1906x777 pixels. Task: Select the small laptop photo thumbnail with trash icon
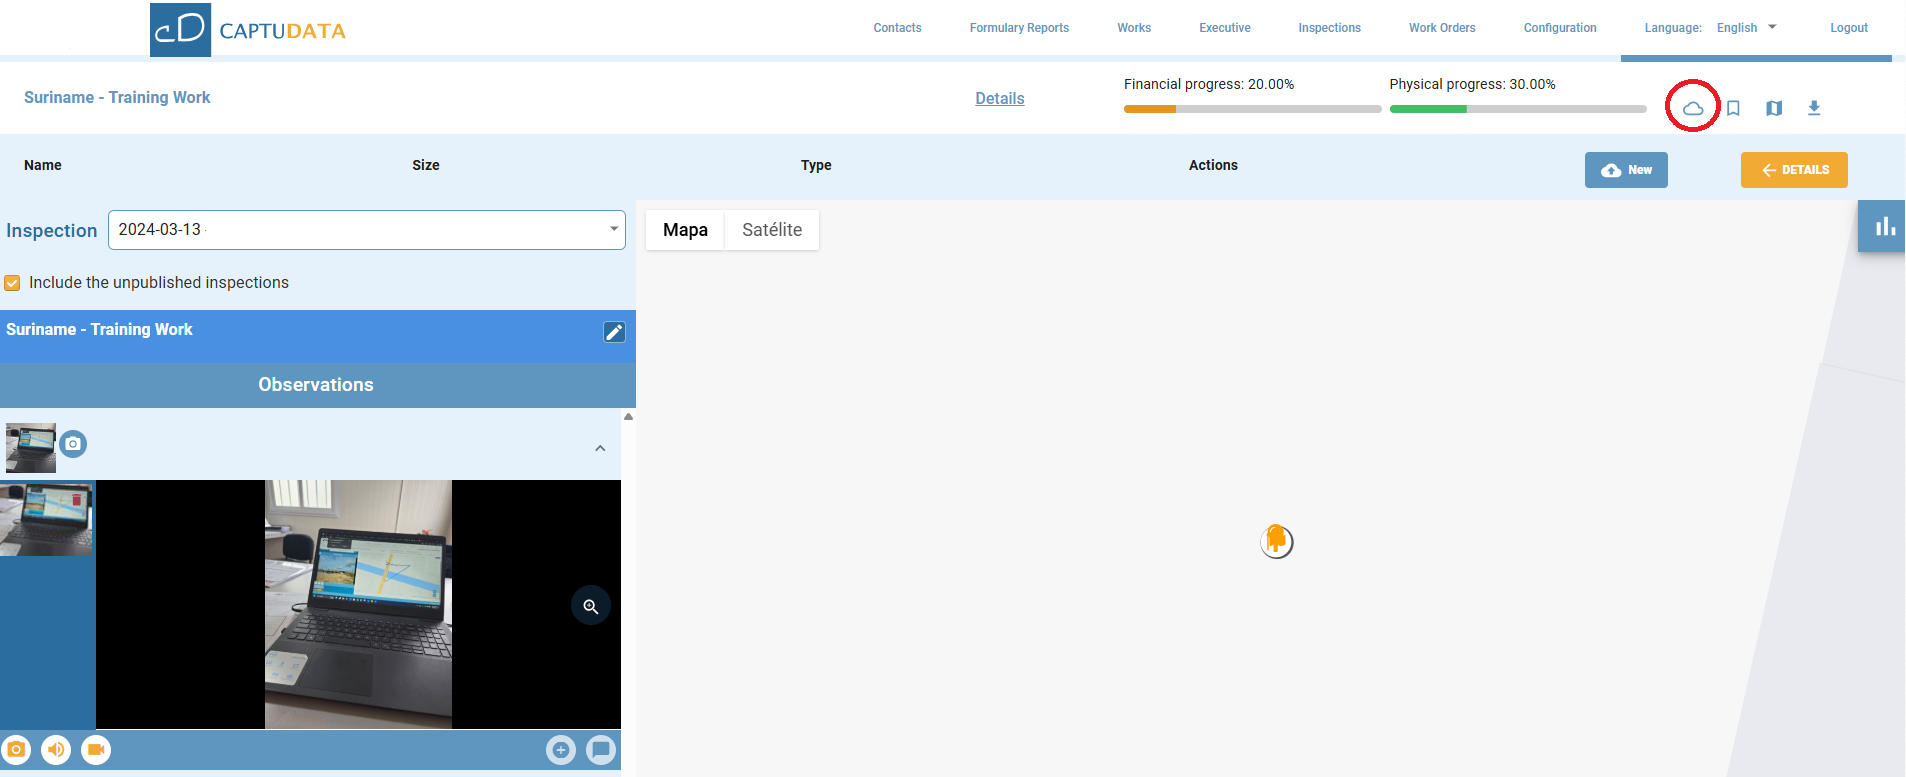pos(47,518)
